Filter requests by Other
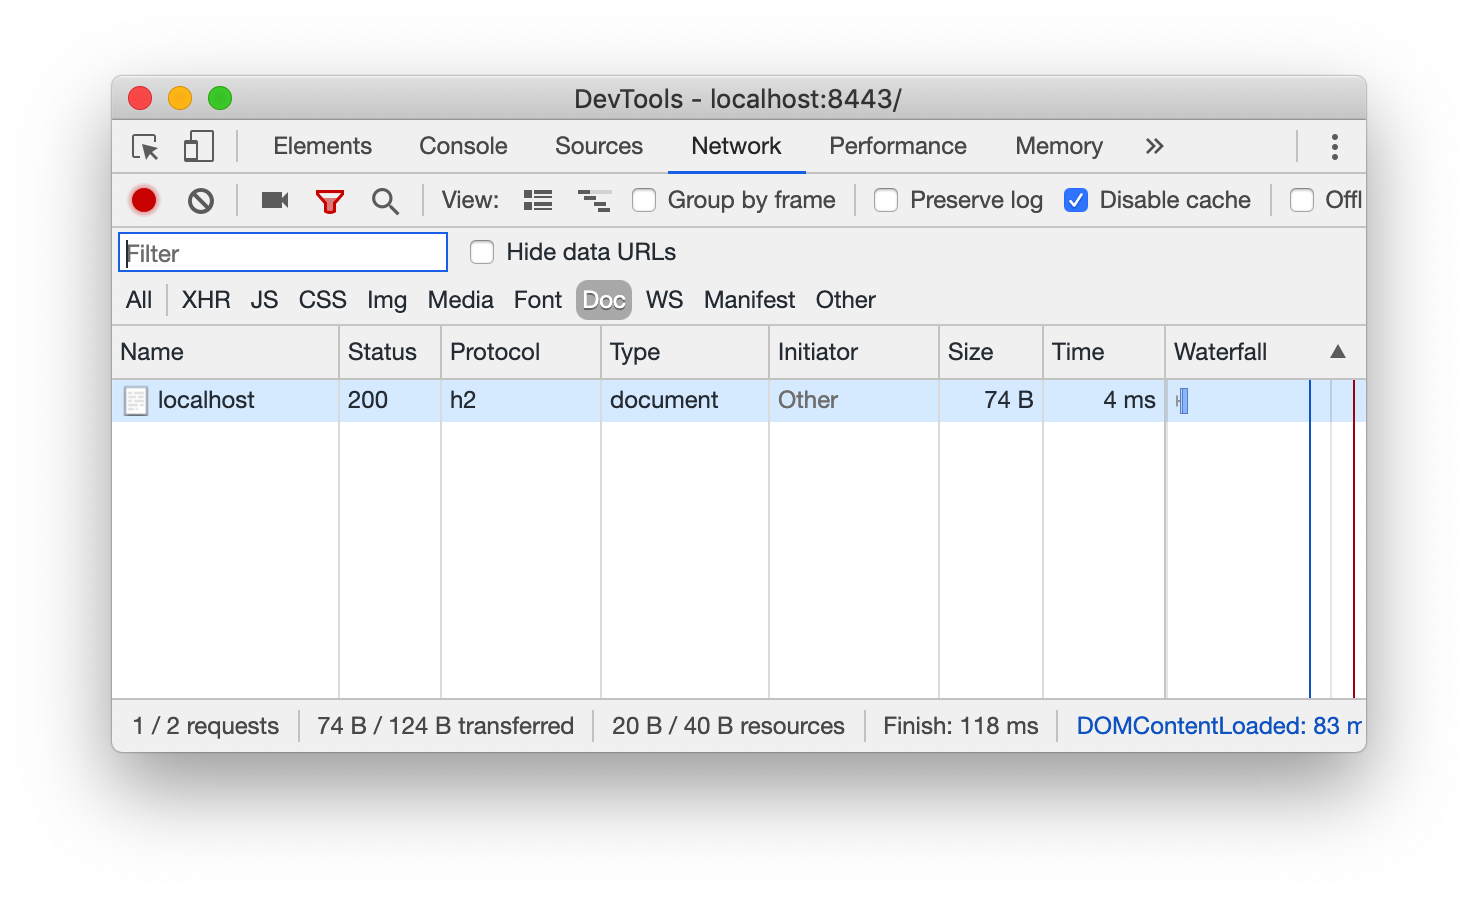The height and width of the screenshot is (900, 1478). tap(845, 300)
